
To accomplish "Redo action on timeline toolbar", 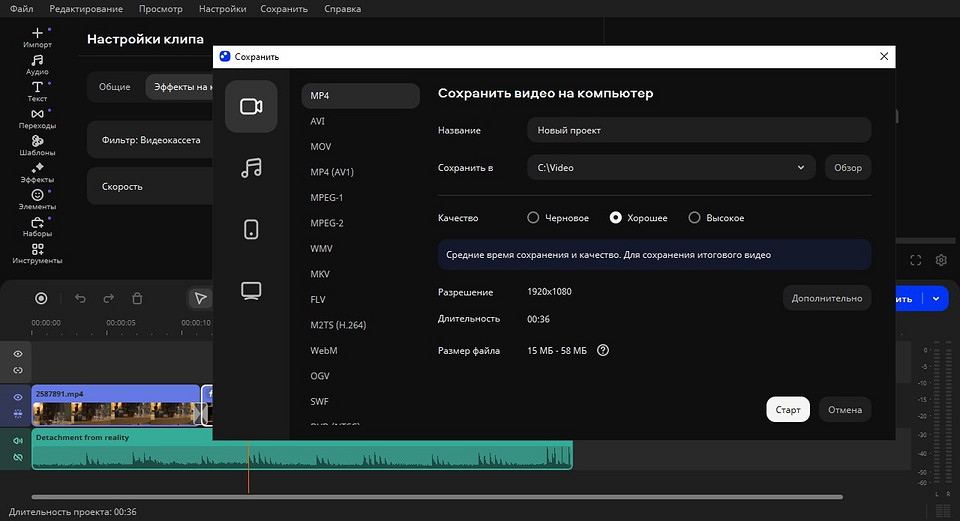I will pyautogui.click(x=108, y=298).
